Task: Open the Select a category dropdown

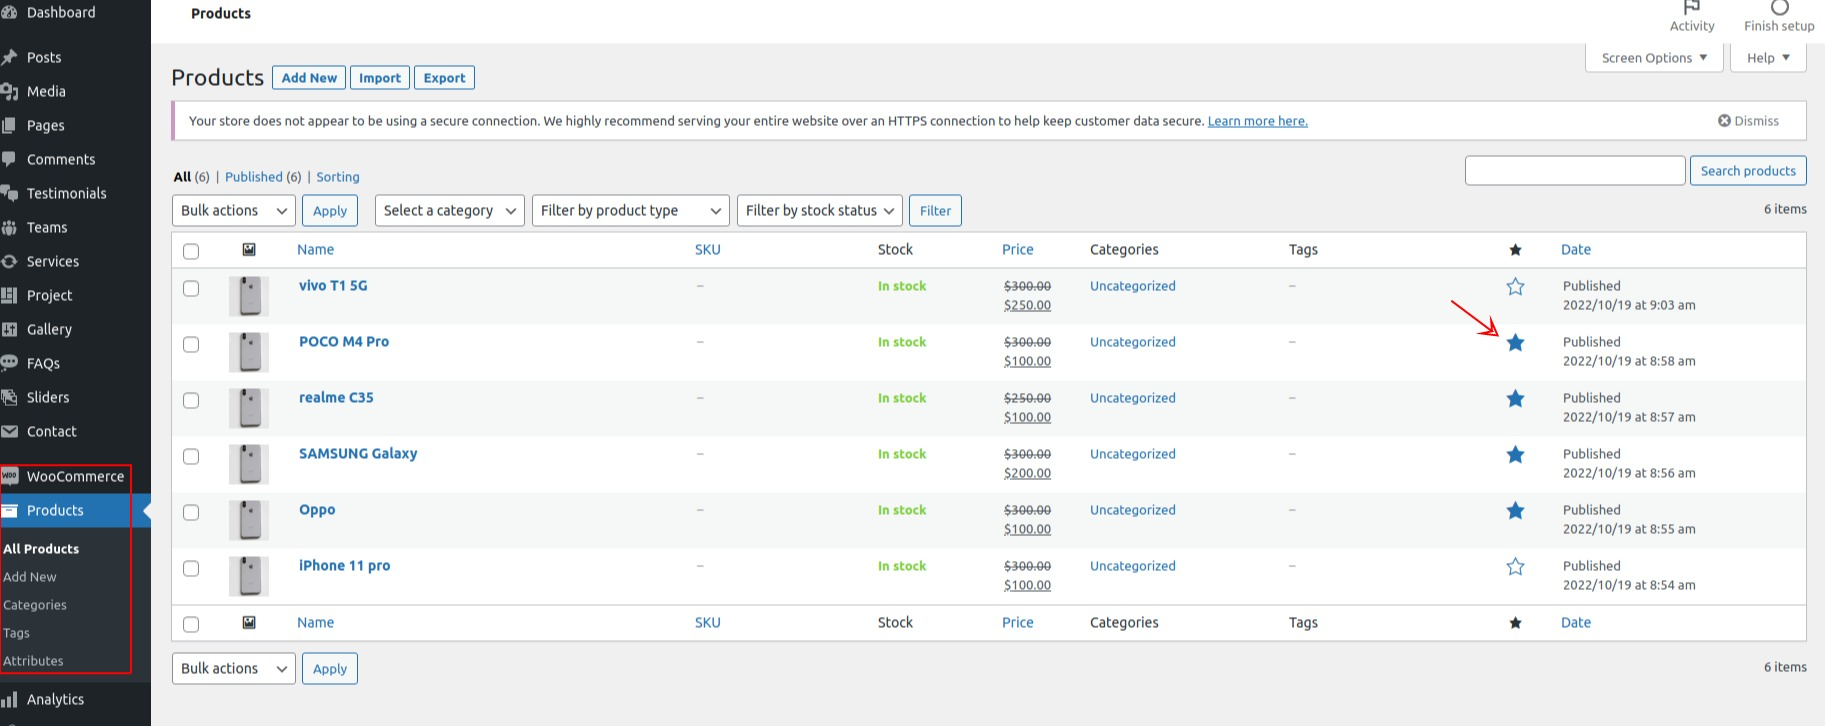Action: [450, 210]
